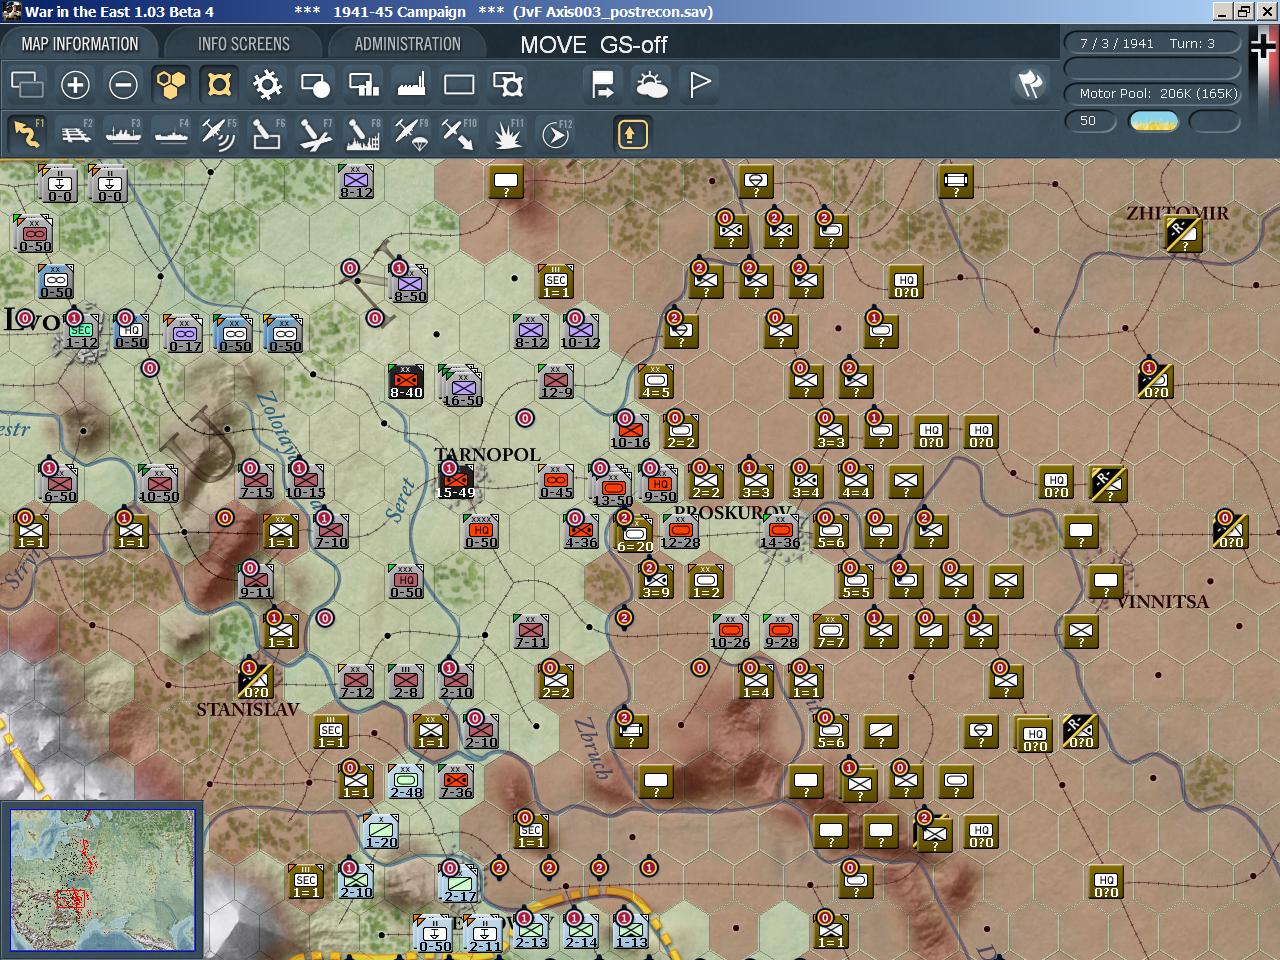Image resolution: width=1280 pixels, height=960 pixels.
Task: Select the Soviet 10-16 unit counter
Action: [x=630, y=432]
